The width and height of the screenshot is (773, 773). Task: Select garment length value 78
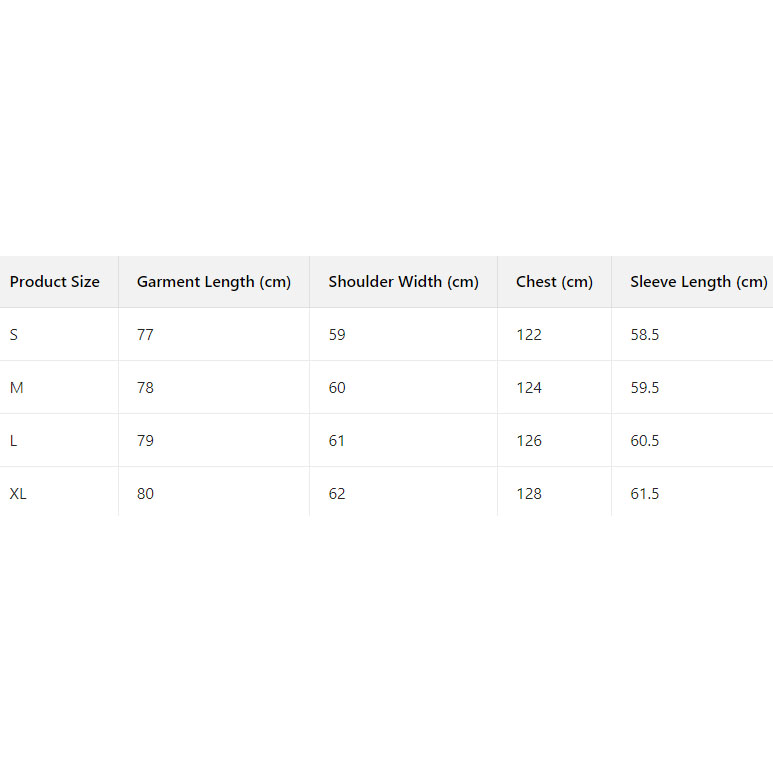pyautogui.click(x=146, y=388)
